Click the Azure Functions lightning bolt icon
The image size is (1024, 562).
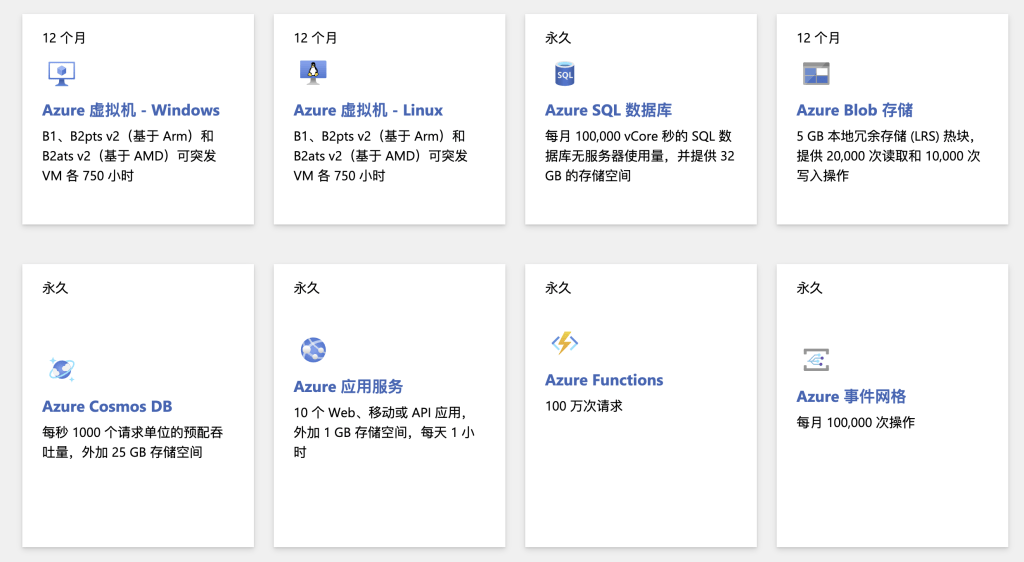point(564,343)
